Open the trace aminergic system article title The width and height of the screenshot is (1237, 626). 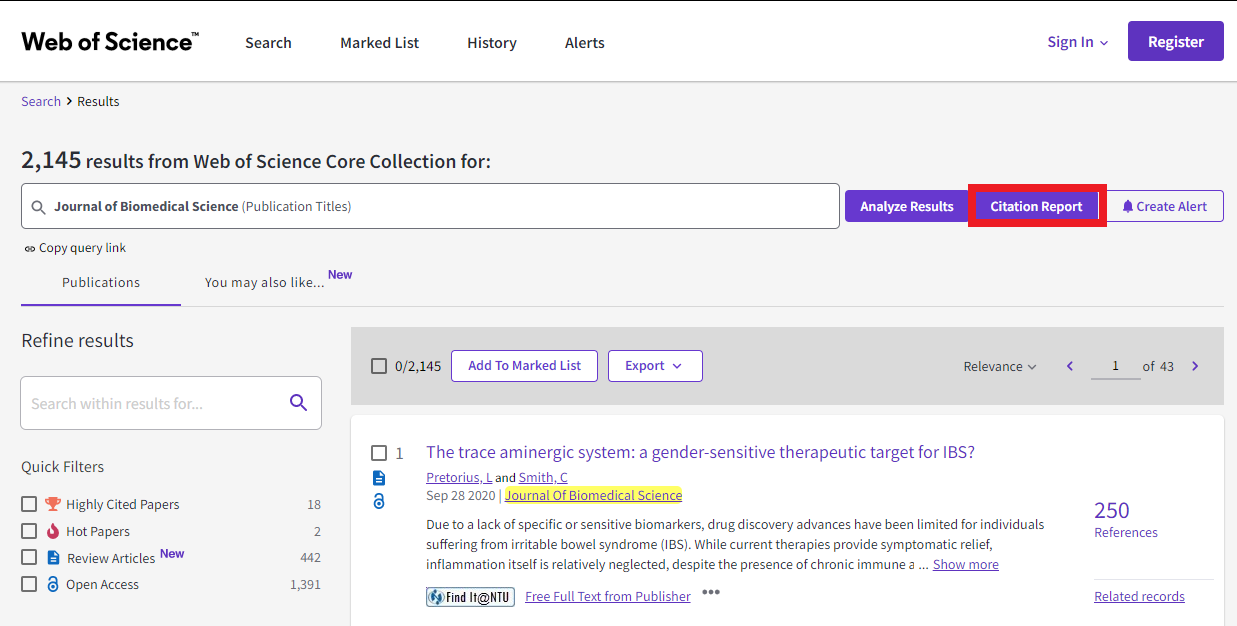tap(700, 452)
